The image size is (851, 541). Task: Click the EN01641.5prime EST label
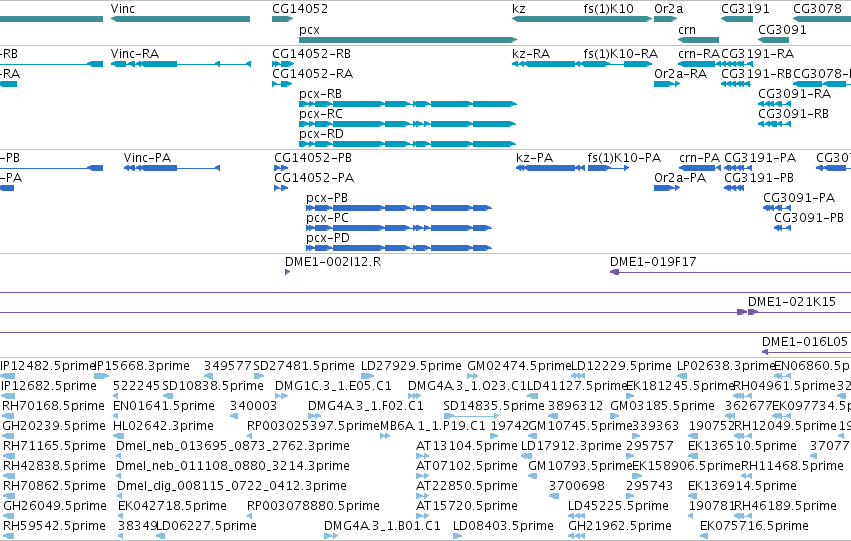point(164,405)
